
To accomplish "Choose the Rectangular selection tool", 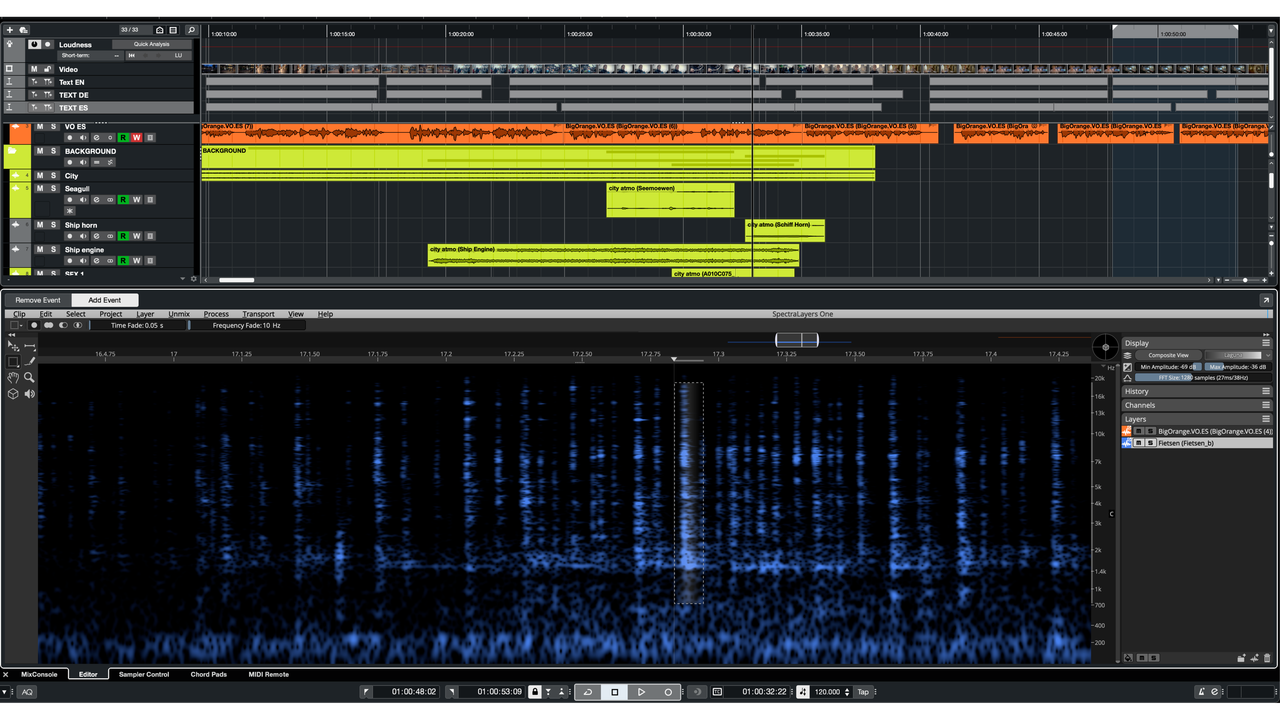I will pos(13,361).
